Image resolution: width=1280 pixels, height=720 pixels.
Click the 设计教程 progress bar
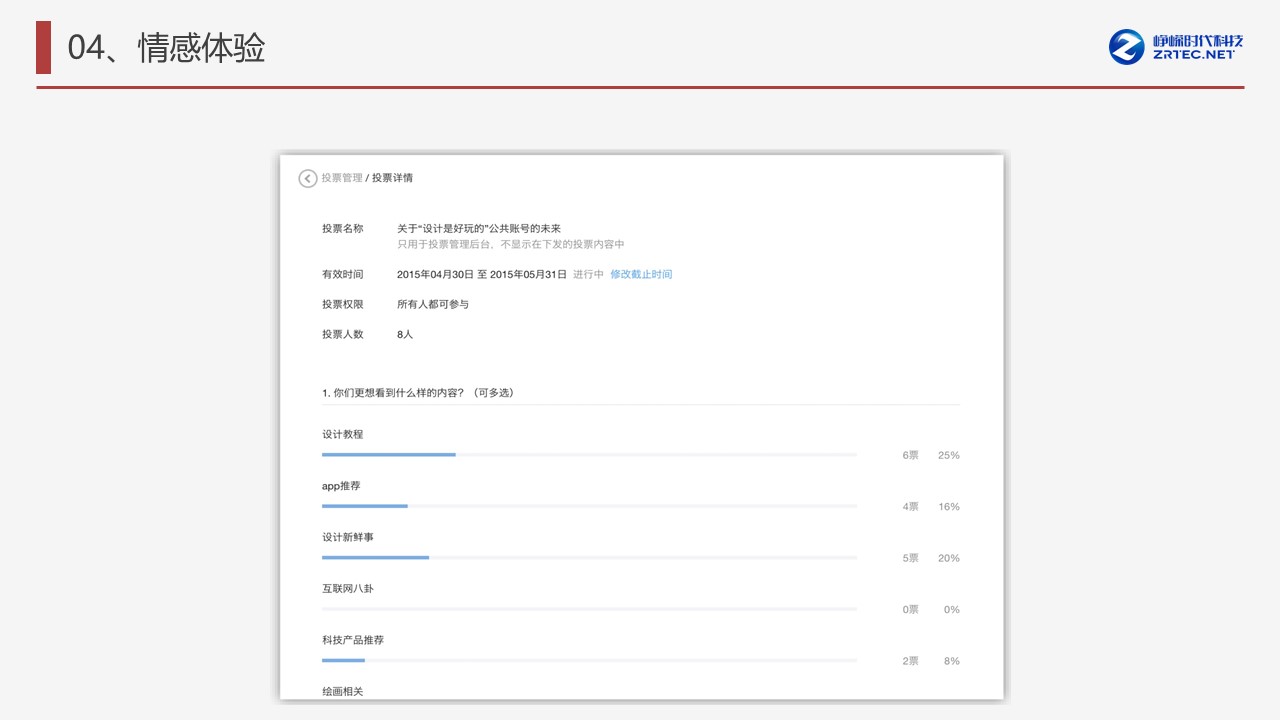[x=589, y=455]
